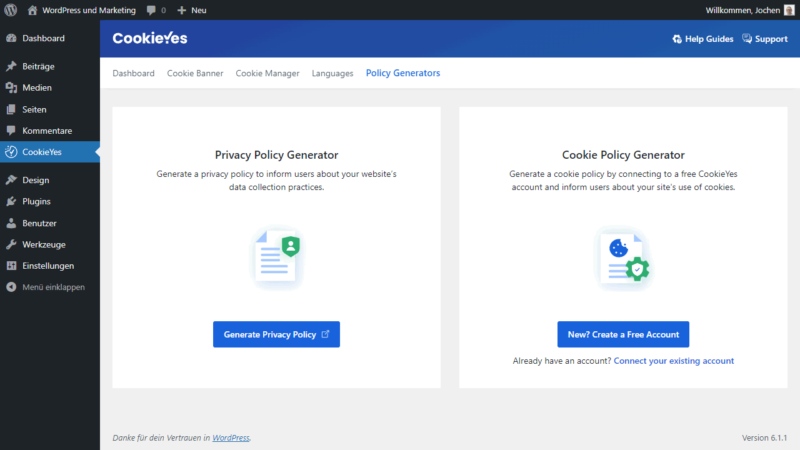Click the WordPress link in the footer

pyautogui.click(x=230, y=438)
